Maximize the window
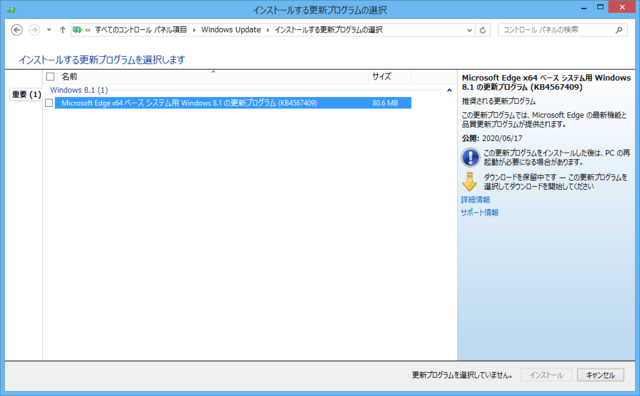 click(x=600, y=7)
